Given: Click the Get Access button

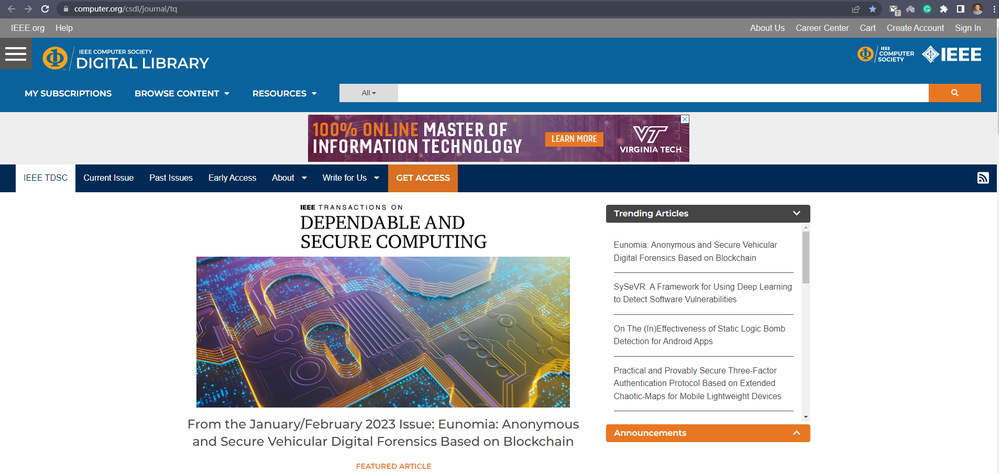Looking at the screenshot, I should point(422,178).
